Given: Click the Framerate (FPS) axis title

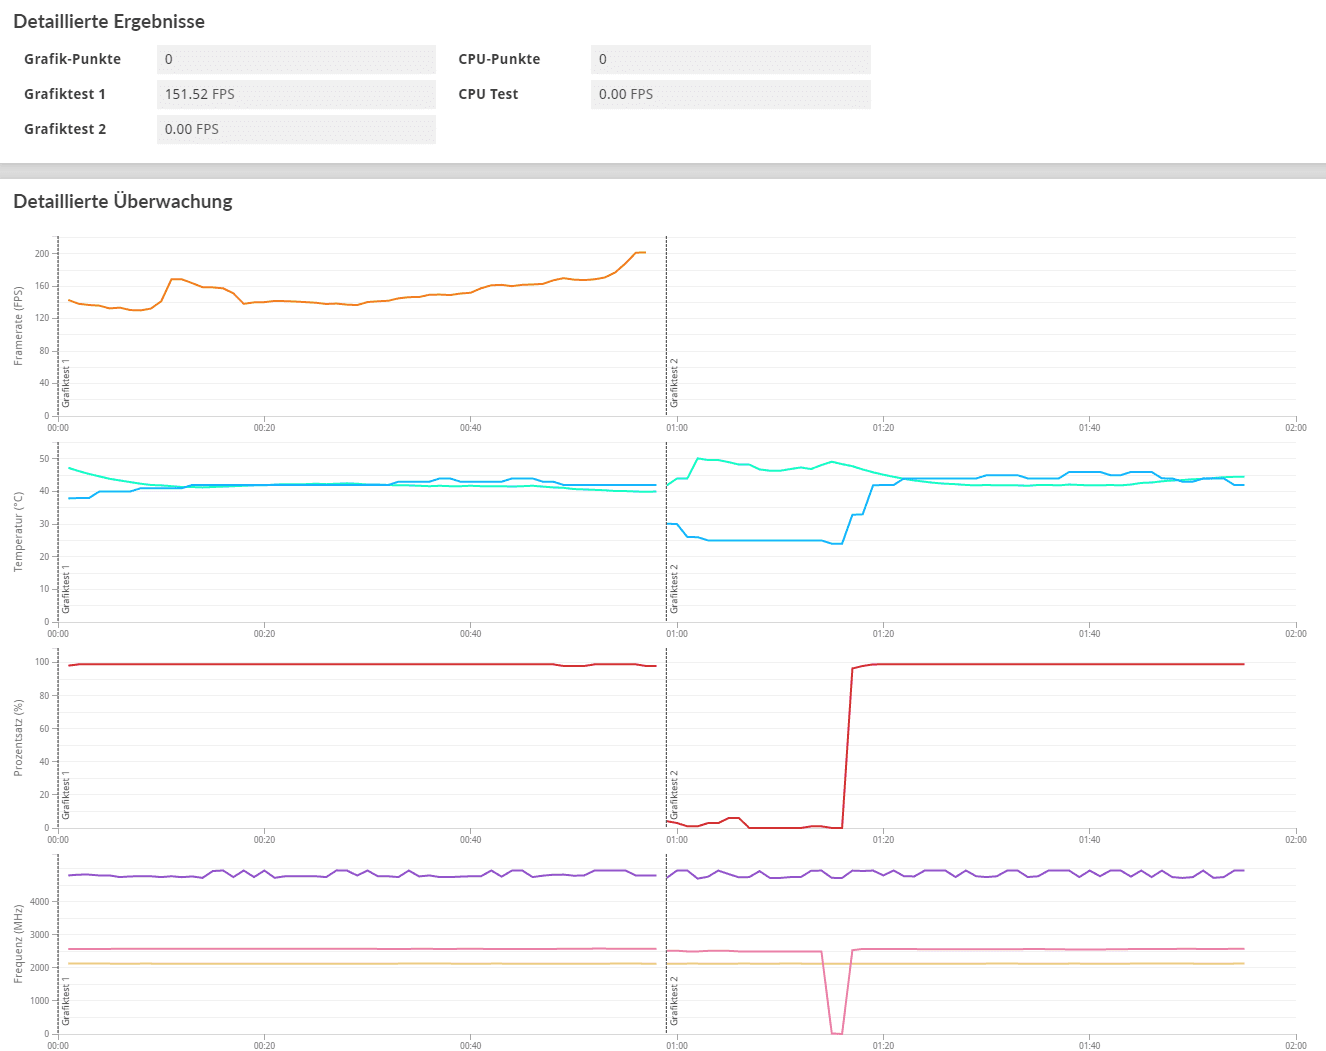Looking at the screenshot, I should [18, 326].
